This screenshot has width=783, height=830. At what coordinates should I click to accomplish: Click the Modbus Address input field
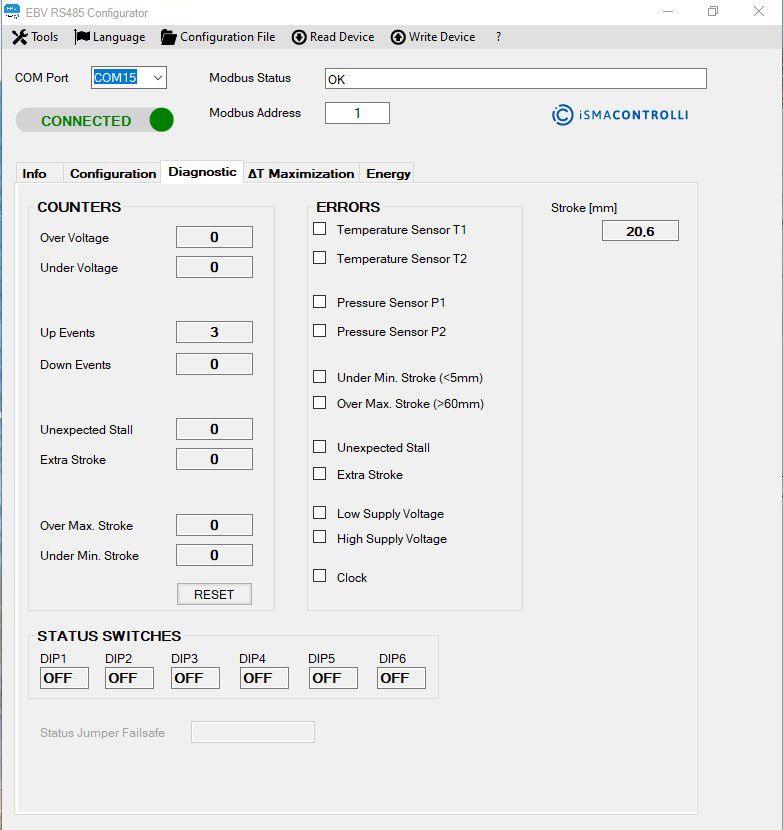(x=357, y=113)
